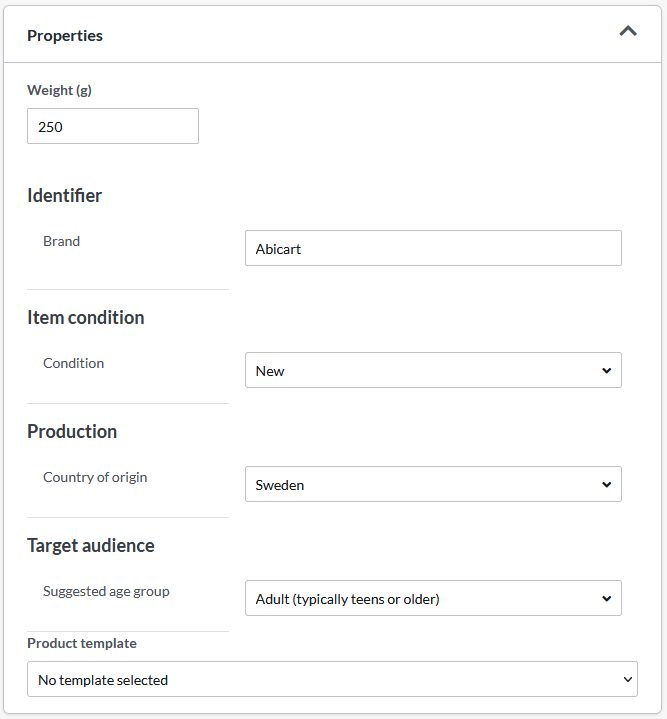Click the Item condition section heading
This screenshot has height=719, width=667.
click(x=86, y=317)
